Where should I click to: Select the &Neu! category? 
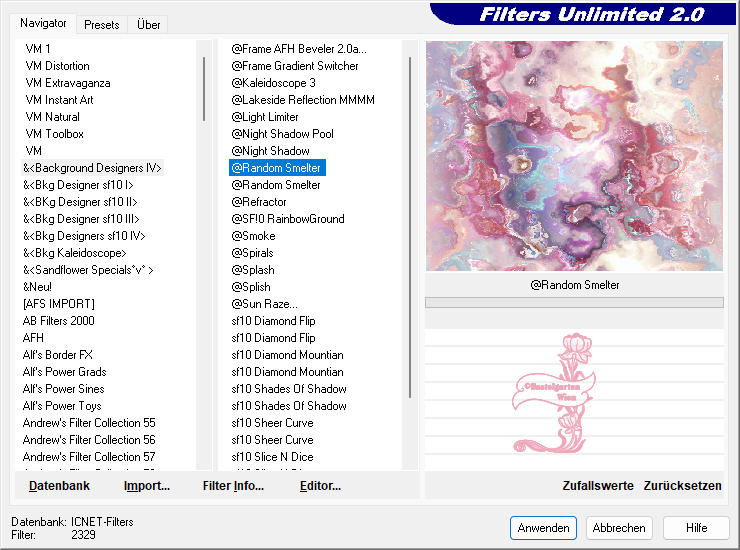(x=37, y=287)
